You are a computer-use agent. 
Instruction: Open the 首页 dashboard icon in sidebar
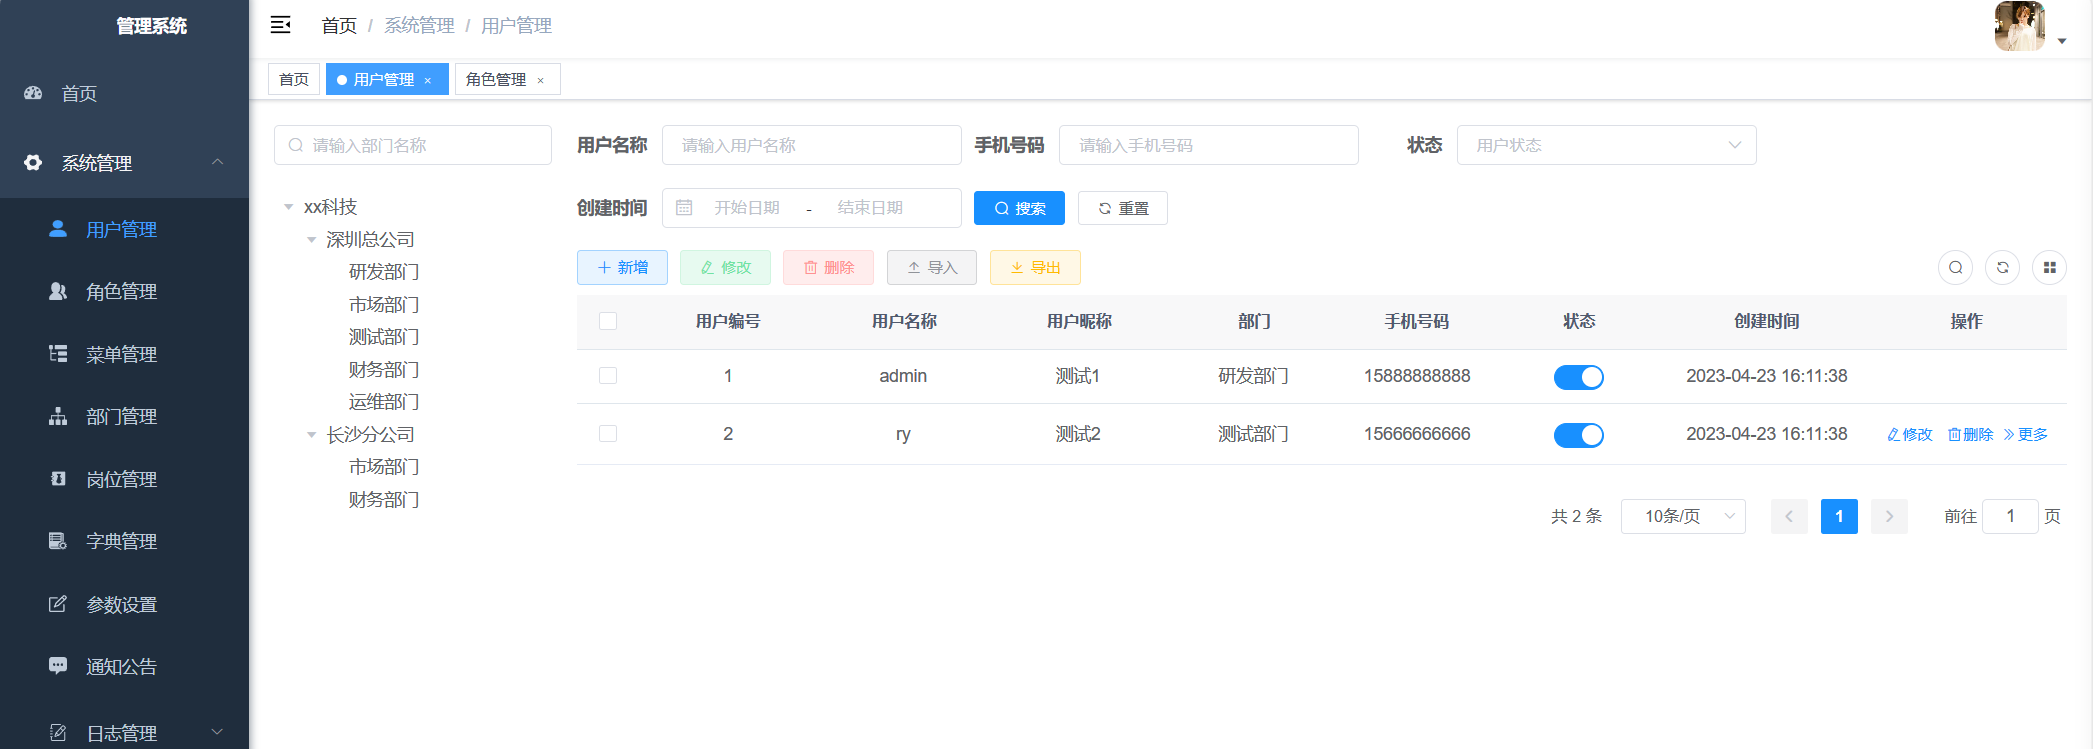[33, 93]
